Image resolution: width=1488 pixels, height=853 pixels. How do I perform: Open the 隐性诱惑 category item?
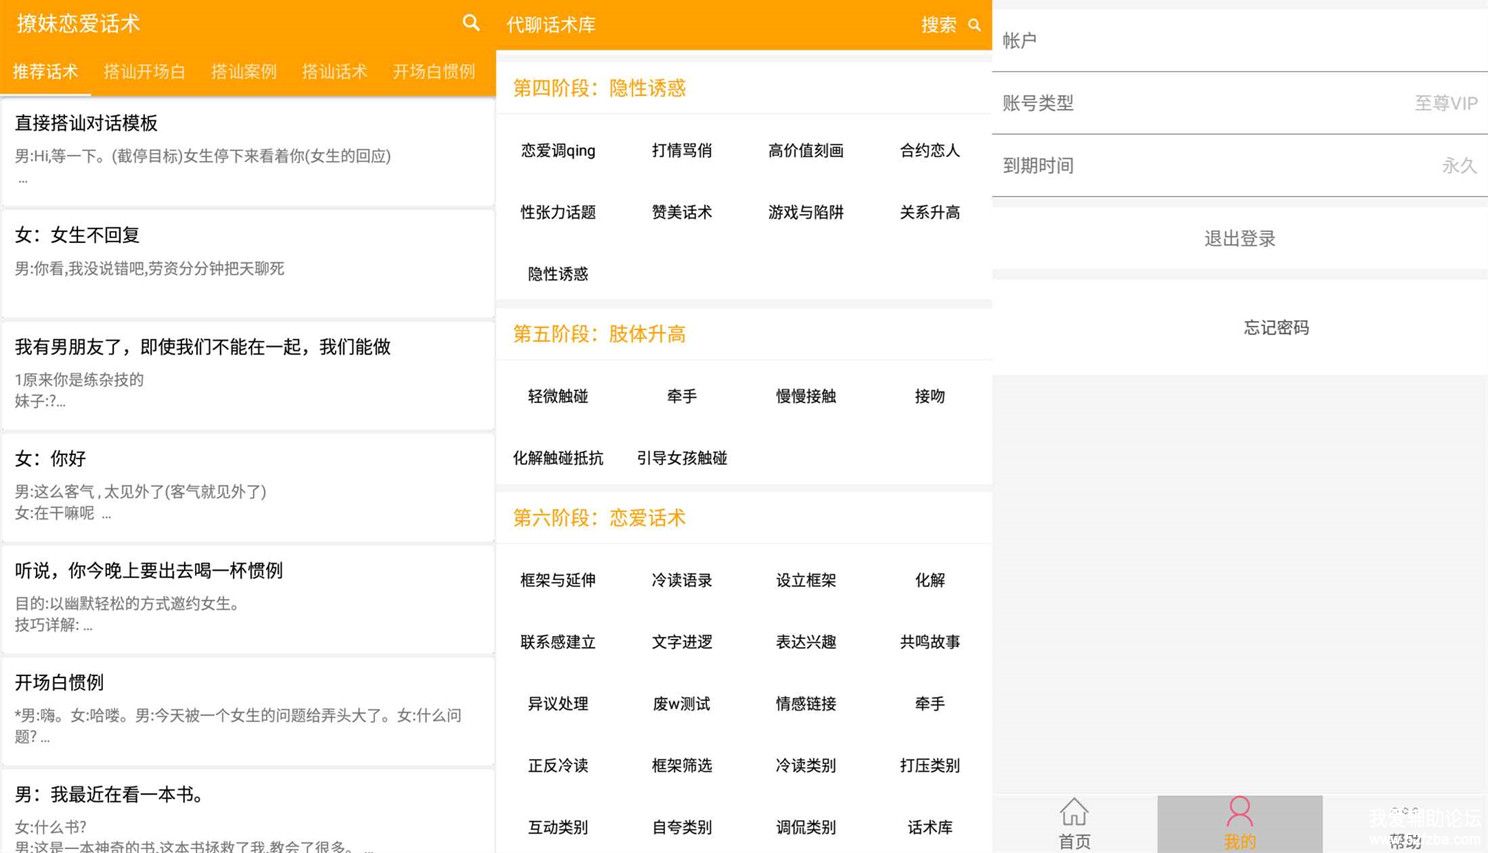pos(558,274)
